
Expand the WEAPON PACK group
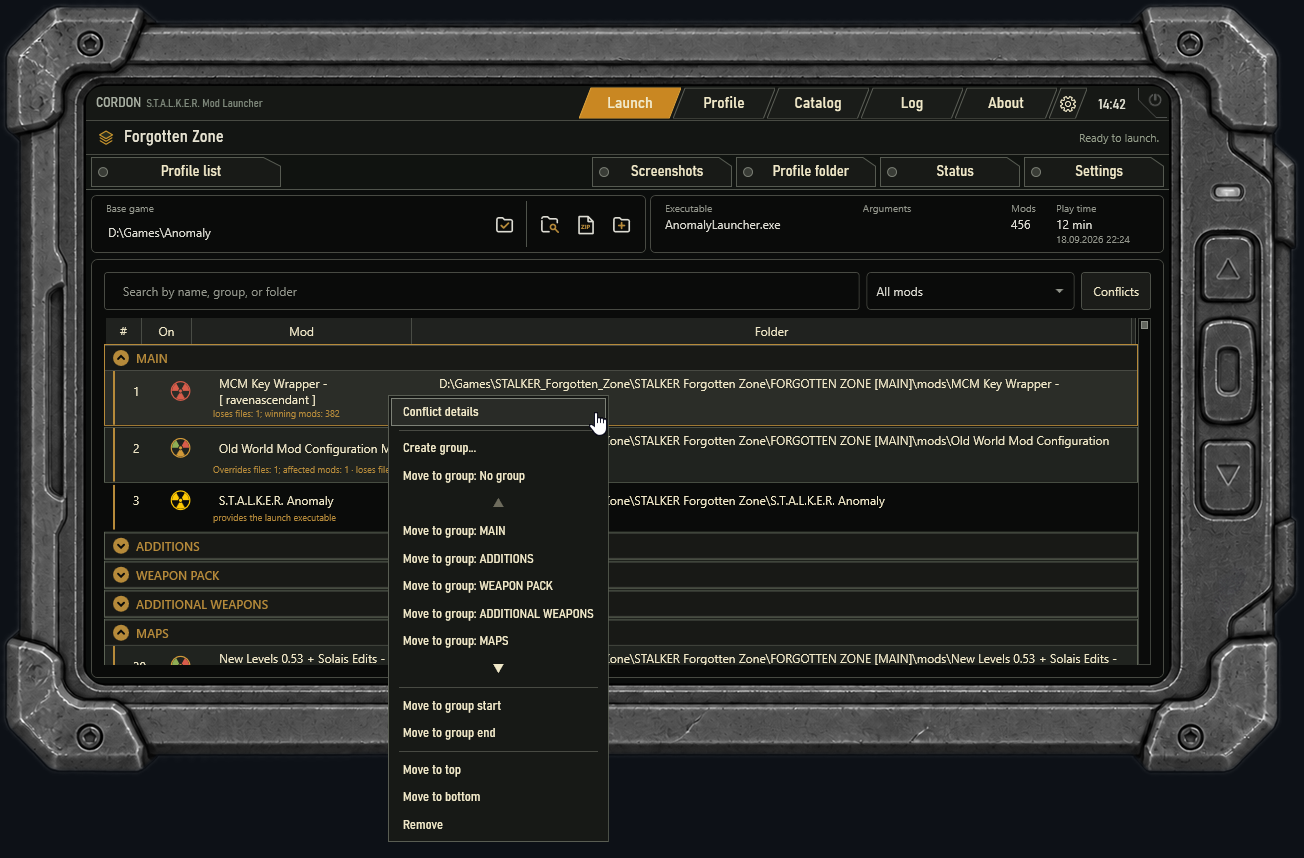pos(121,575)
